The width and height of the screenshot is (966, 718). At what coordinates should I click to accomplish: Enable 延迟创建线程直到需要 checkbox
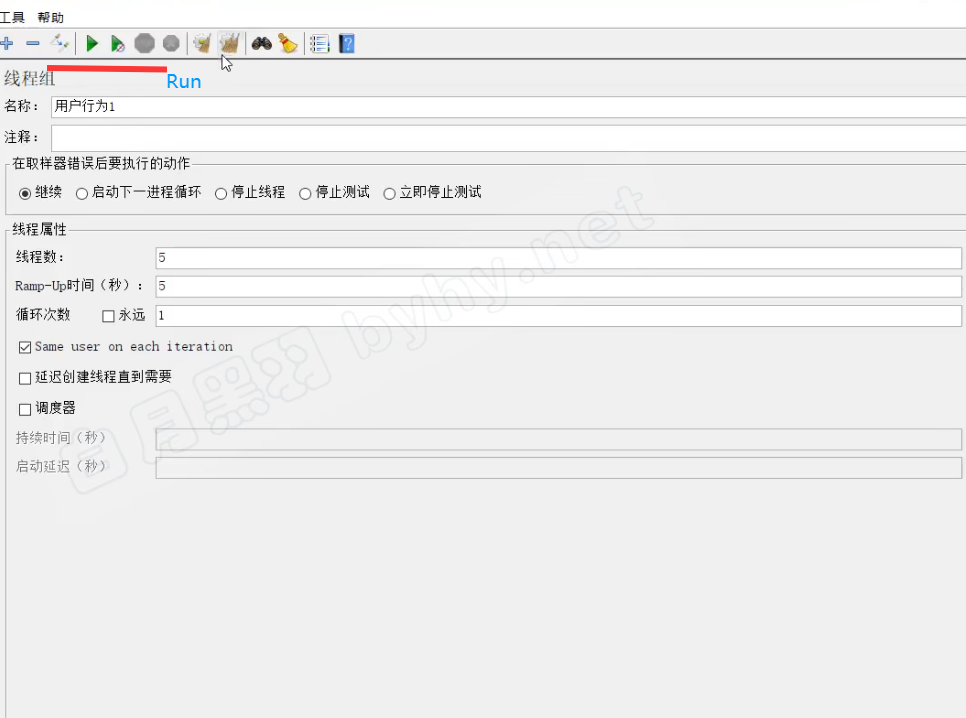[25, 378]
